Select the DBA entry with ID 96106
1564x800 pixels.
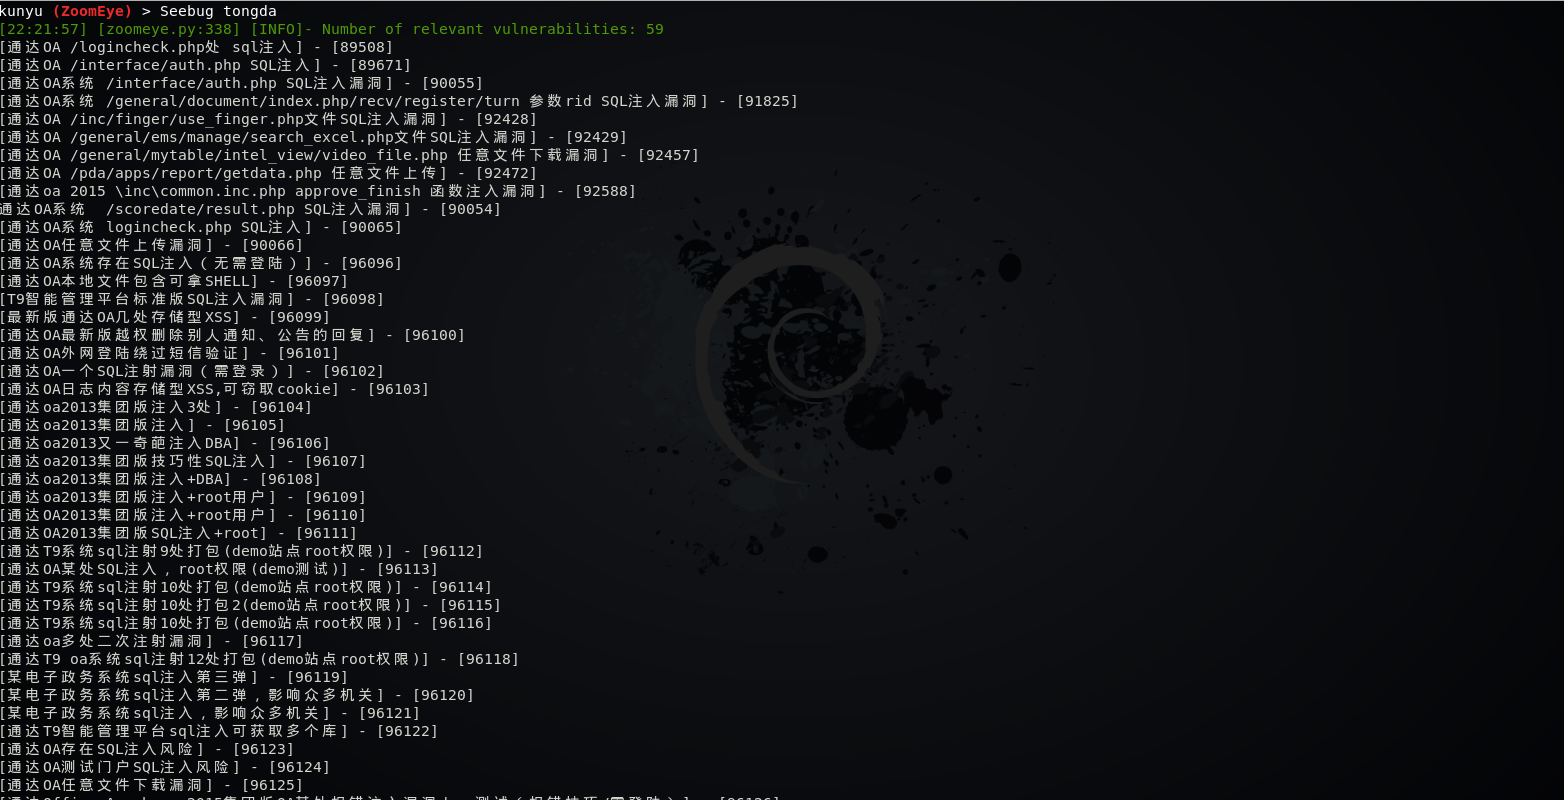[165, 443]
